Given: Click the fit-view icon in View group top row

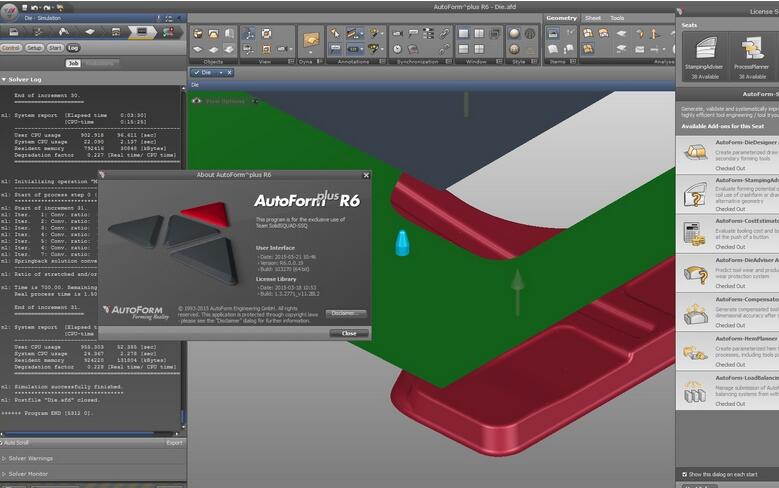Looking at the screenshot, I should pos(266,34).
